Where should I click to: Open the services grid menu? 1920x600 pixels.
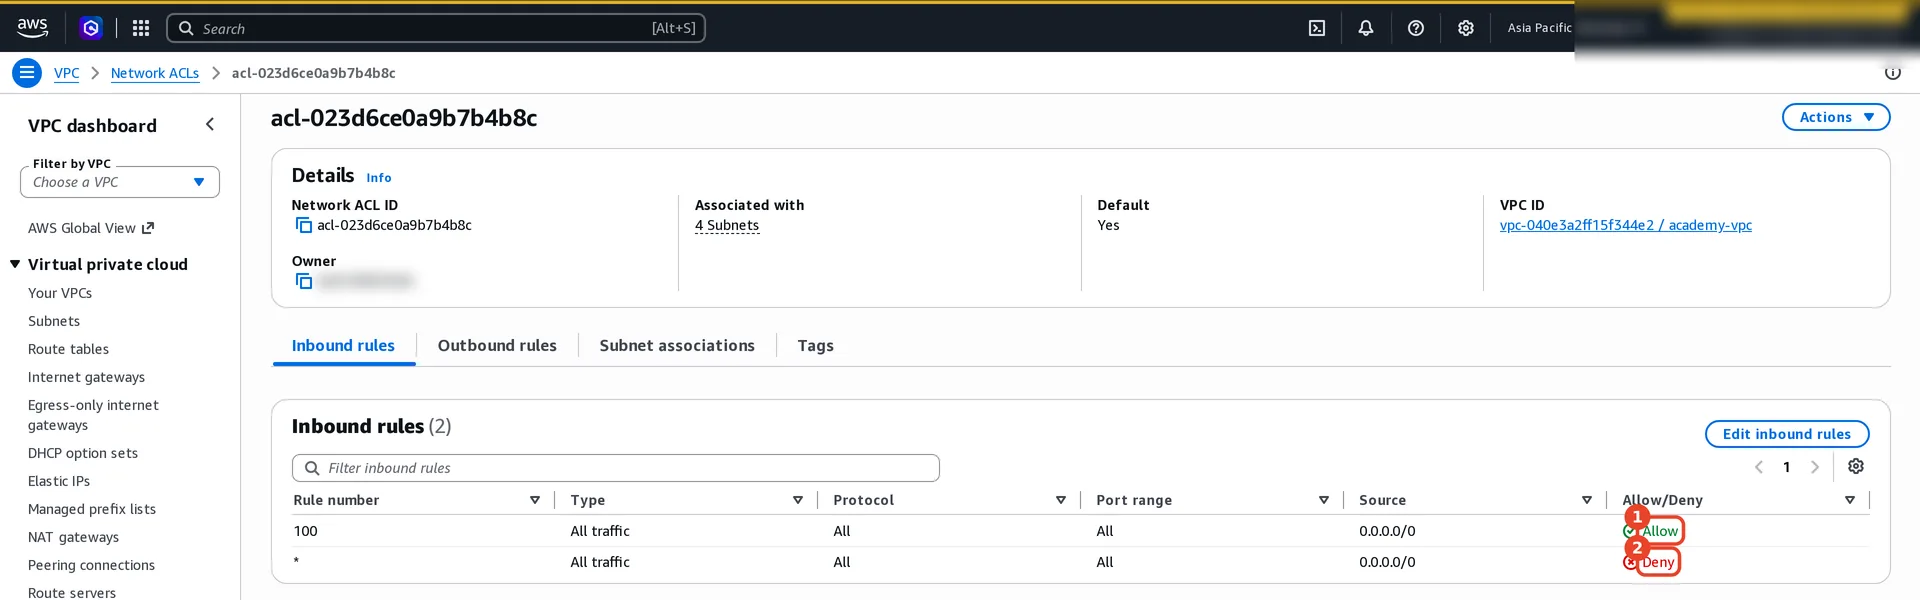click(141, 28)
